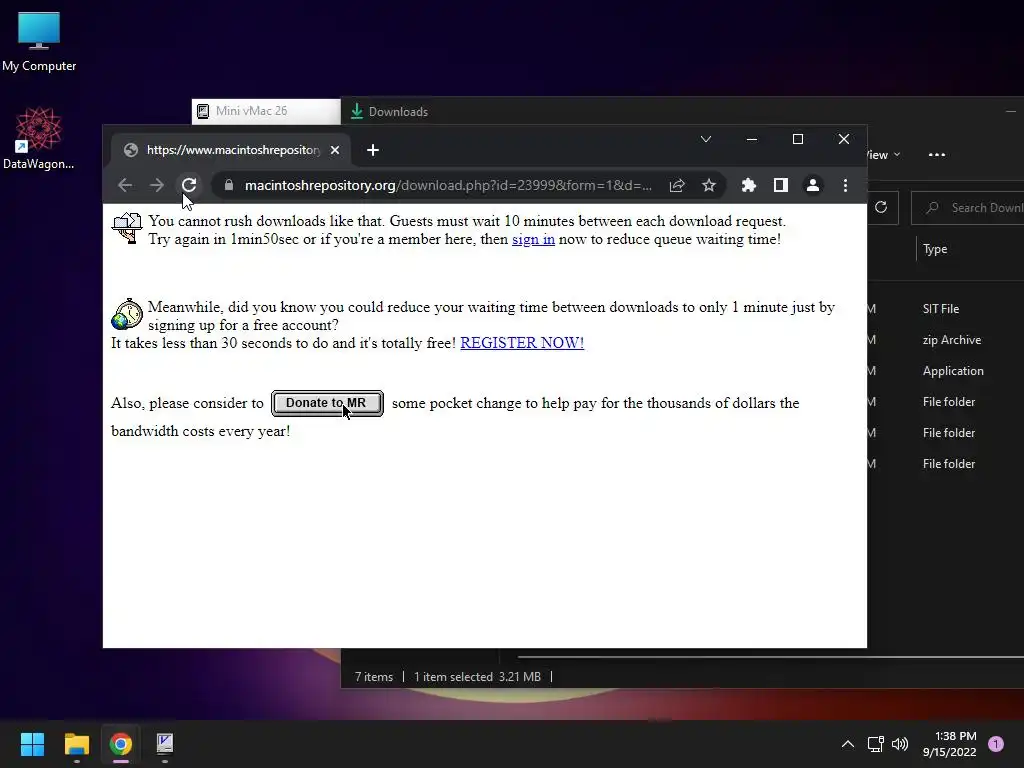Maximize the Chrome window
The height and width of the screenshot is (768, 1024).
click(x=797, y=139)
